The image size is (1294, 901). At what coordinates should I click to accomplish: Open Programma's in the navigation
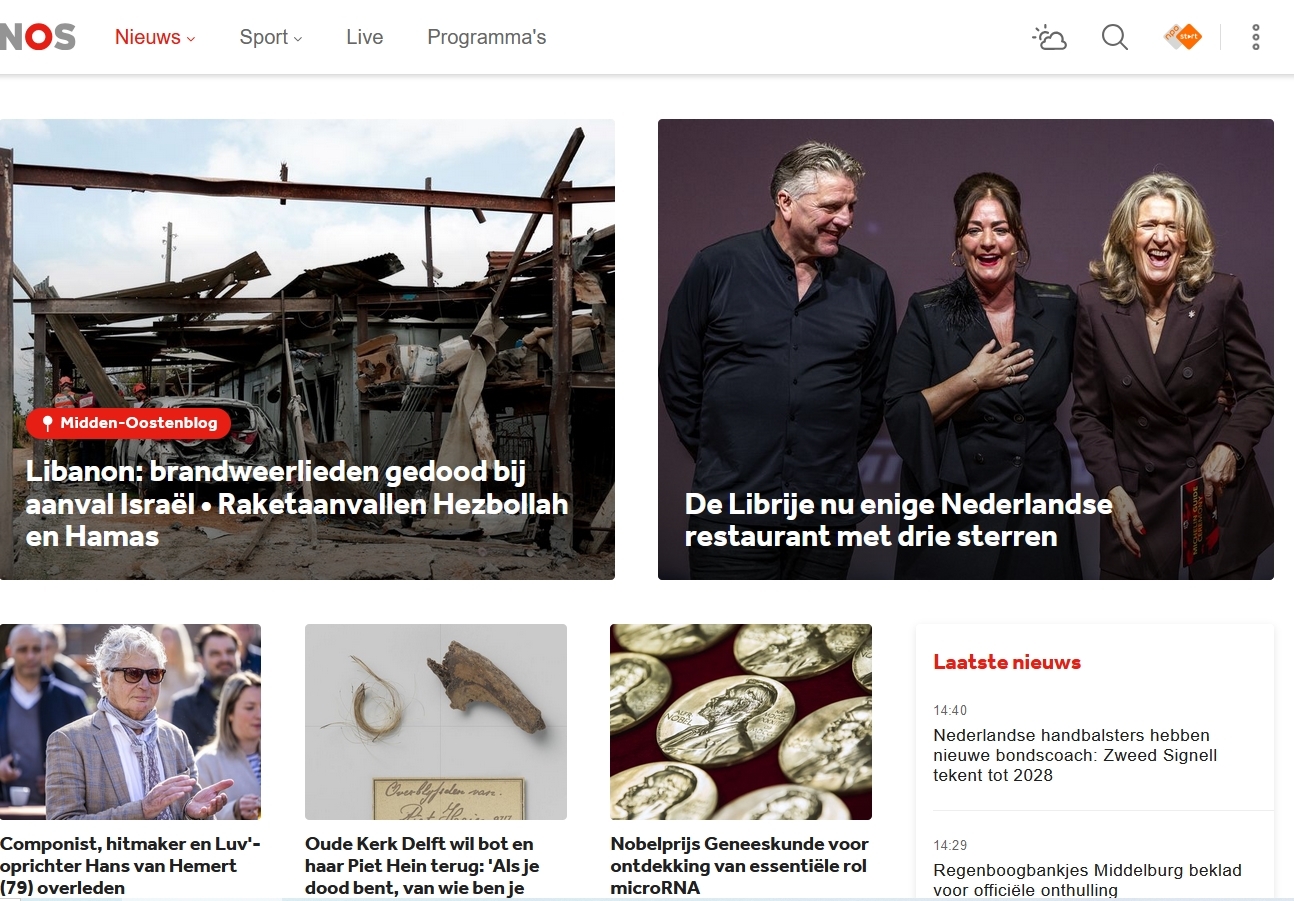(487, 38)
